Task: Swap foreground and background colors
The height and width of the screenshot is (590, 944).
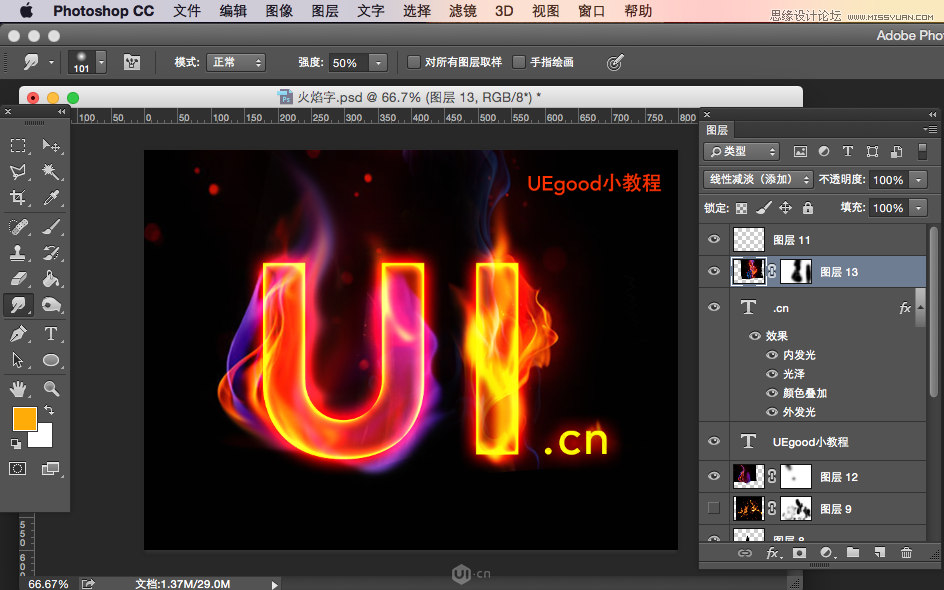Action: click(x=49, y=410)
